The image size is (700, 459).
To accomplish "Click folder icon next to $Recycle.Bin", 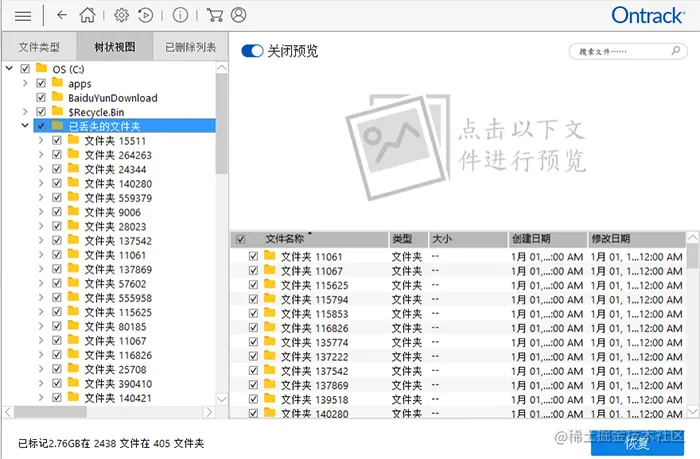I will (x=58, y=111).
